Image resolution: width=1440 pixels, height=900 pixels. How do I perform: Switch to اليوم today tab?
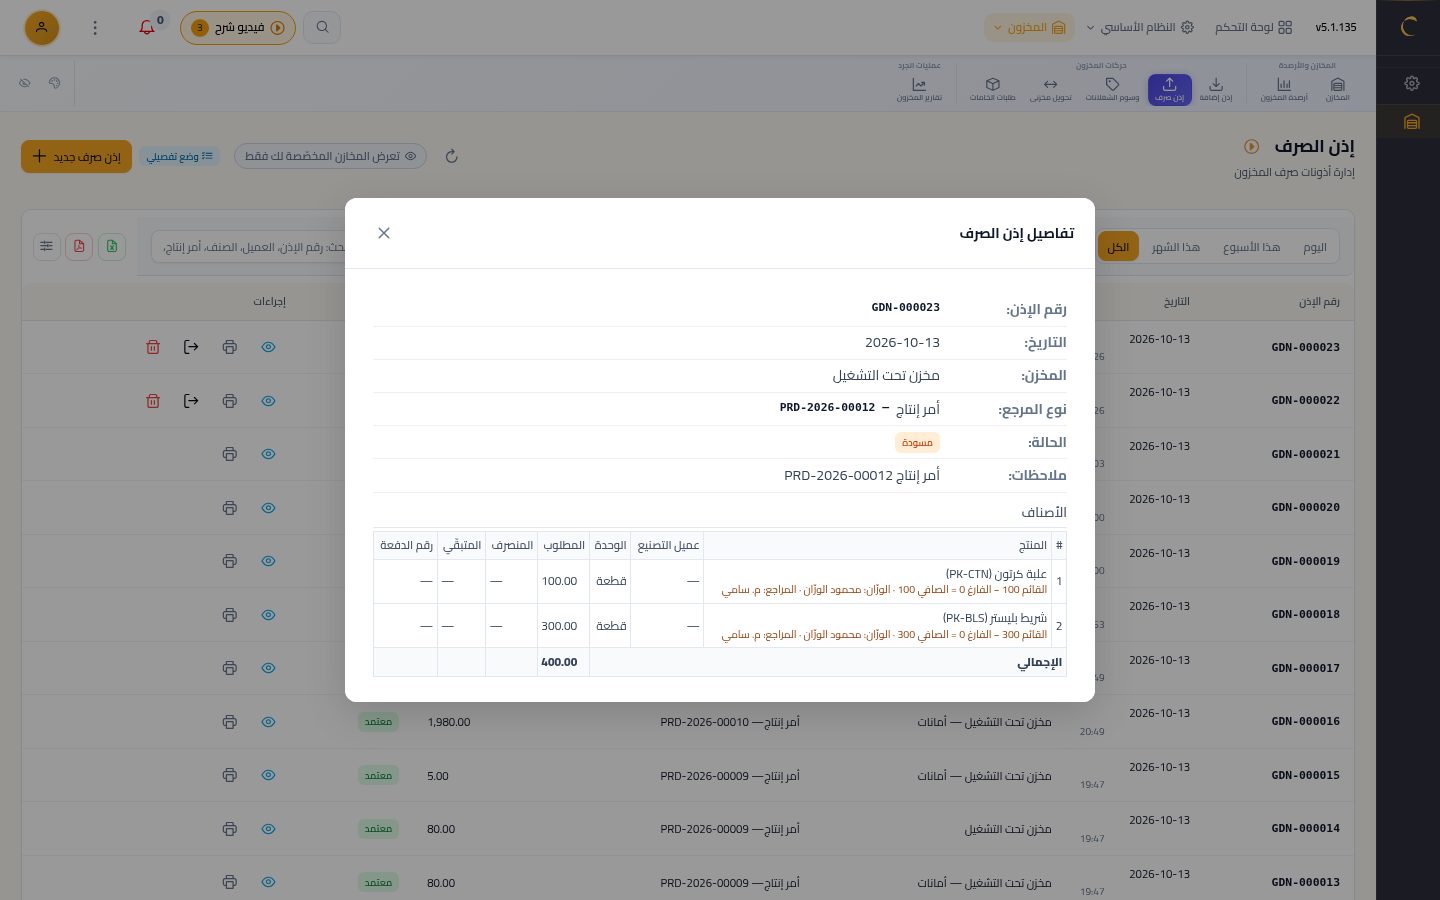(1315, 247)
